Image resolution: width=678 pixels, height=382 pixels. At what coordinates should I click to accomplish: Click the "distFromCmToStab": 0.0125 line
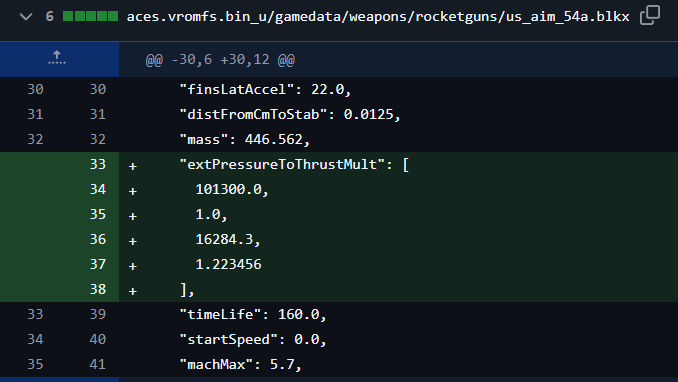[x=290, y=115]
